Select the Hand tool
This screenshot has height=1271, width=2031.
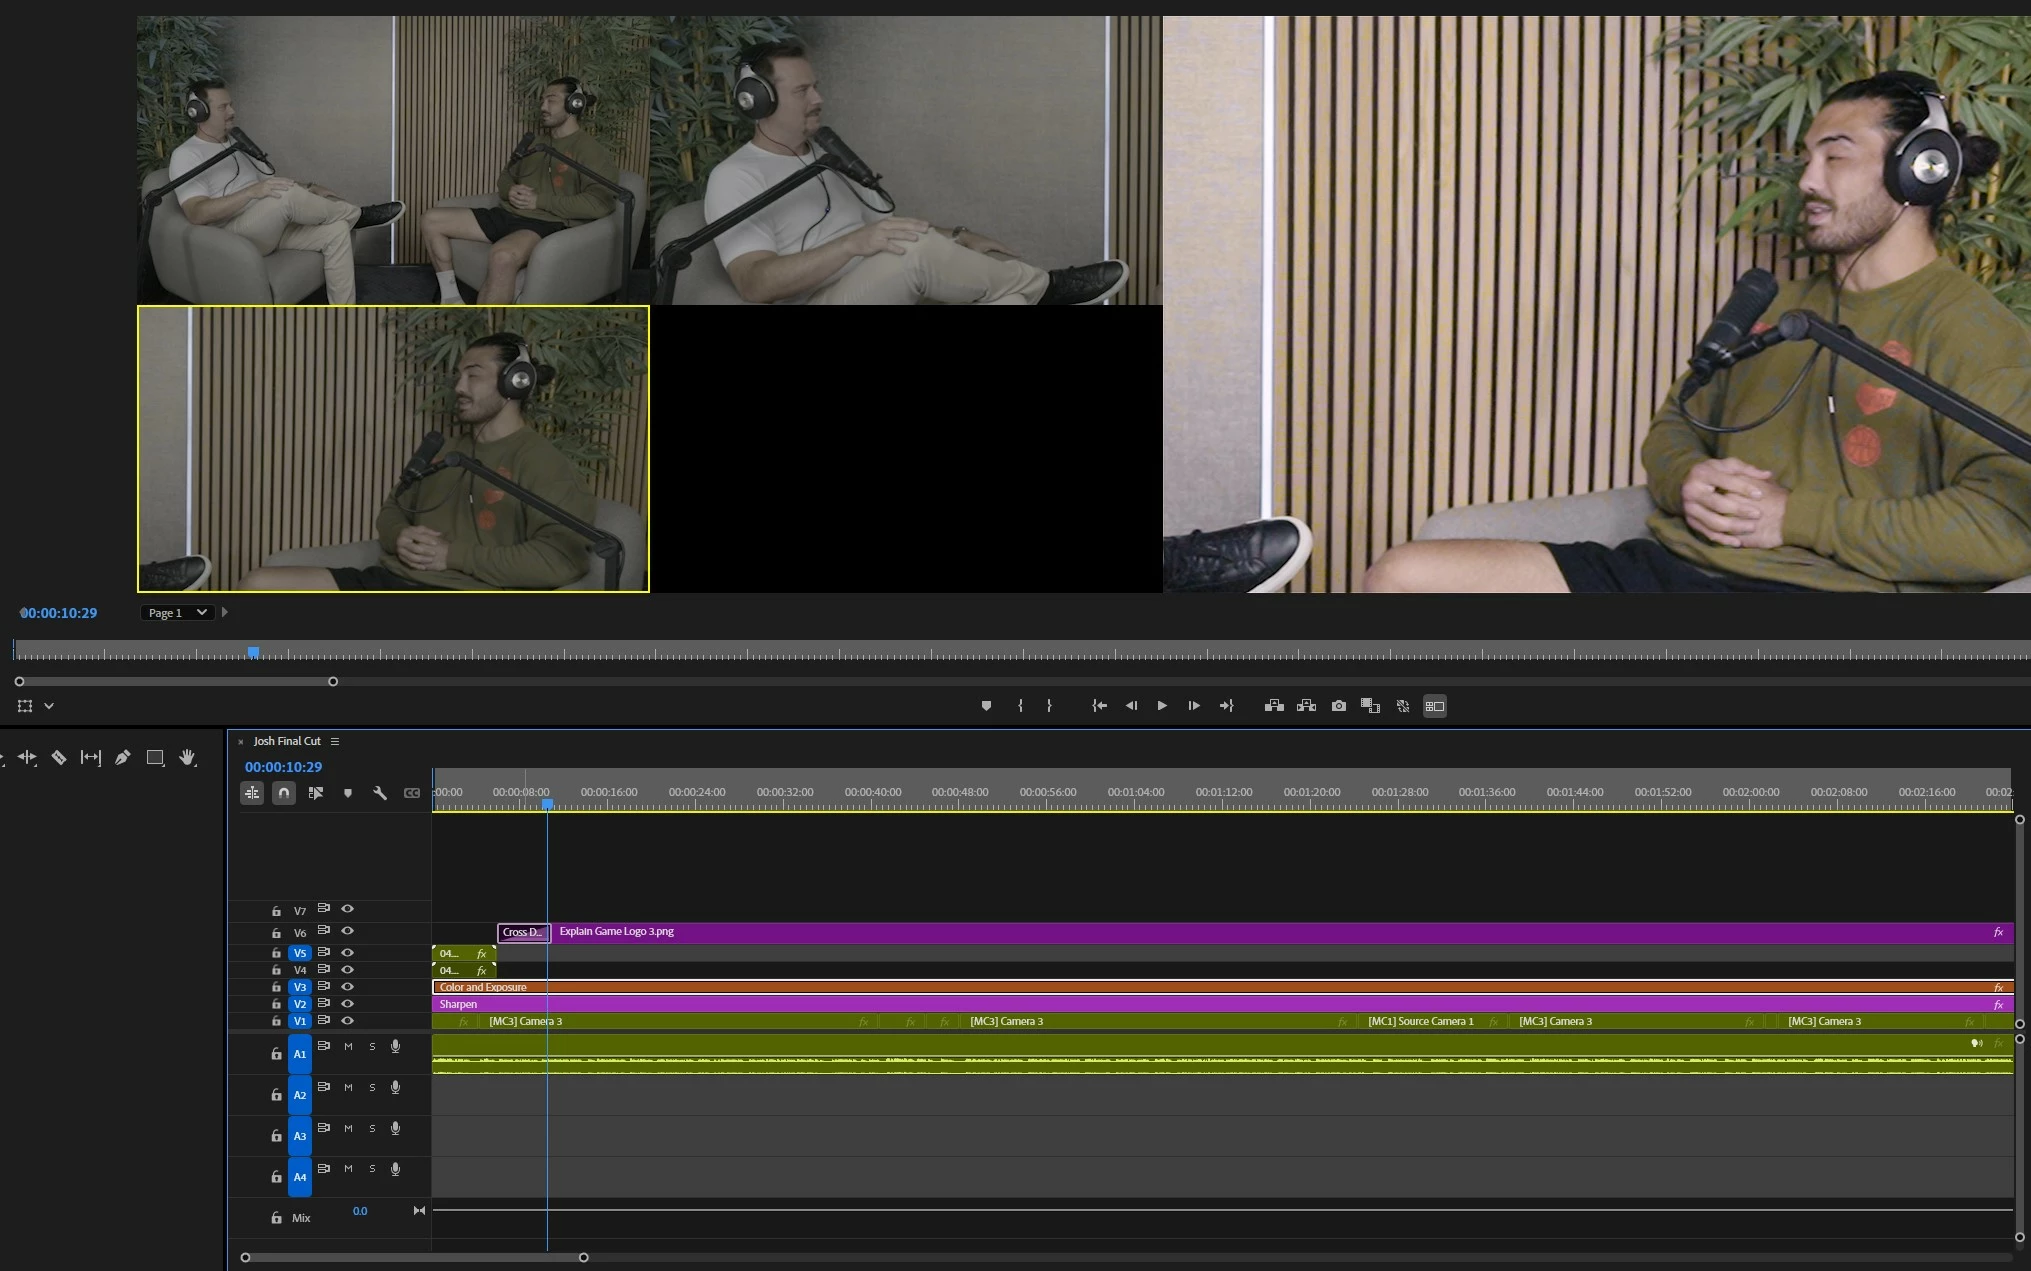pyautogui.click(x=187, y=758)
